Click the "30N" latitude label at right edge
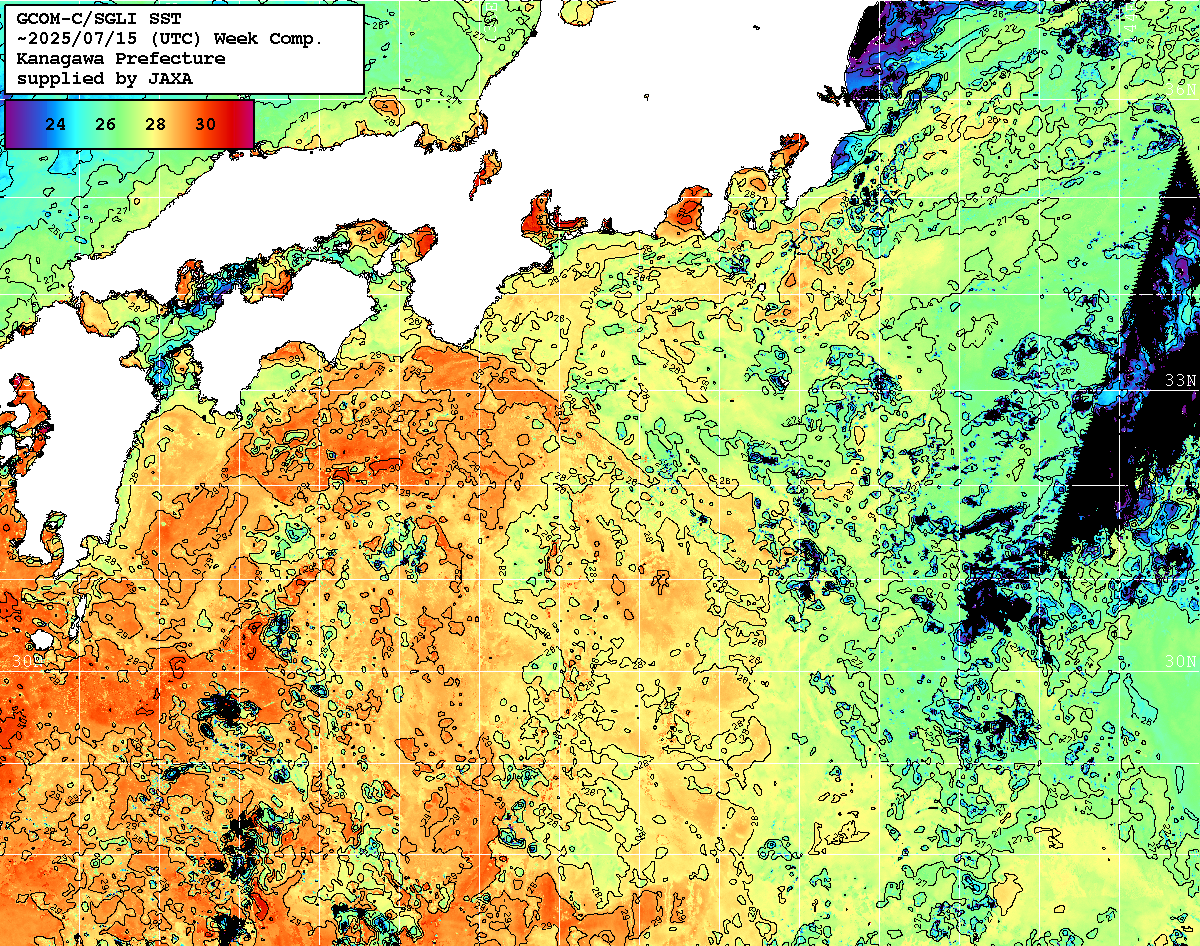 [1181, 662]
